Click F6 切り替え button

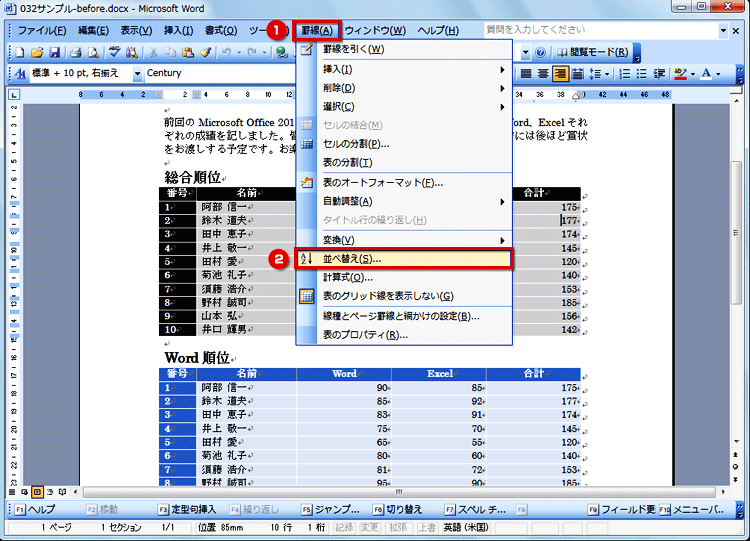(397, 510)
